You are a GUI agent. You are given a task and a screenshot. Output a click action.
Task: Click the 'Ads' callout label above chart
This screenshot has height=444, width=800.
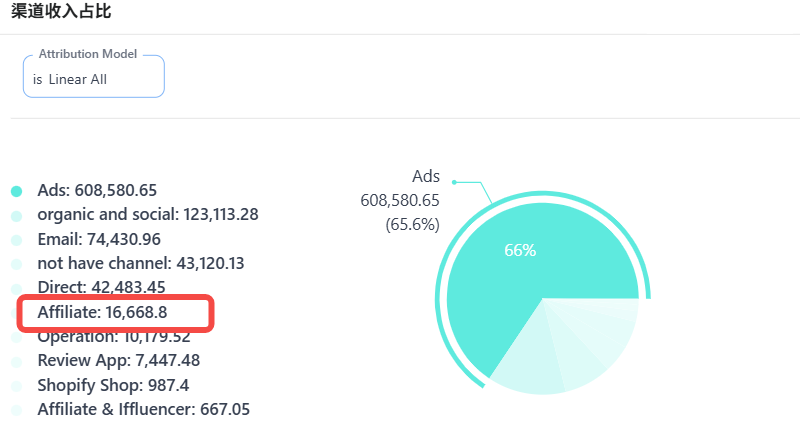(x=425, y=176)
